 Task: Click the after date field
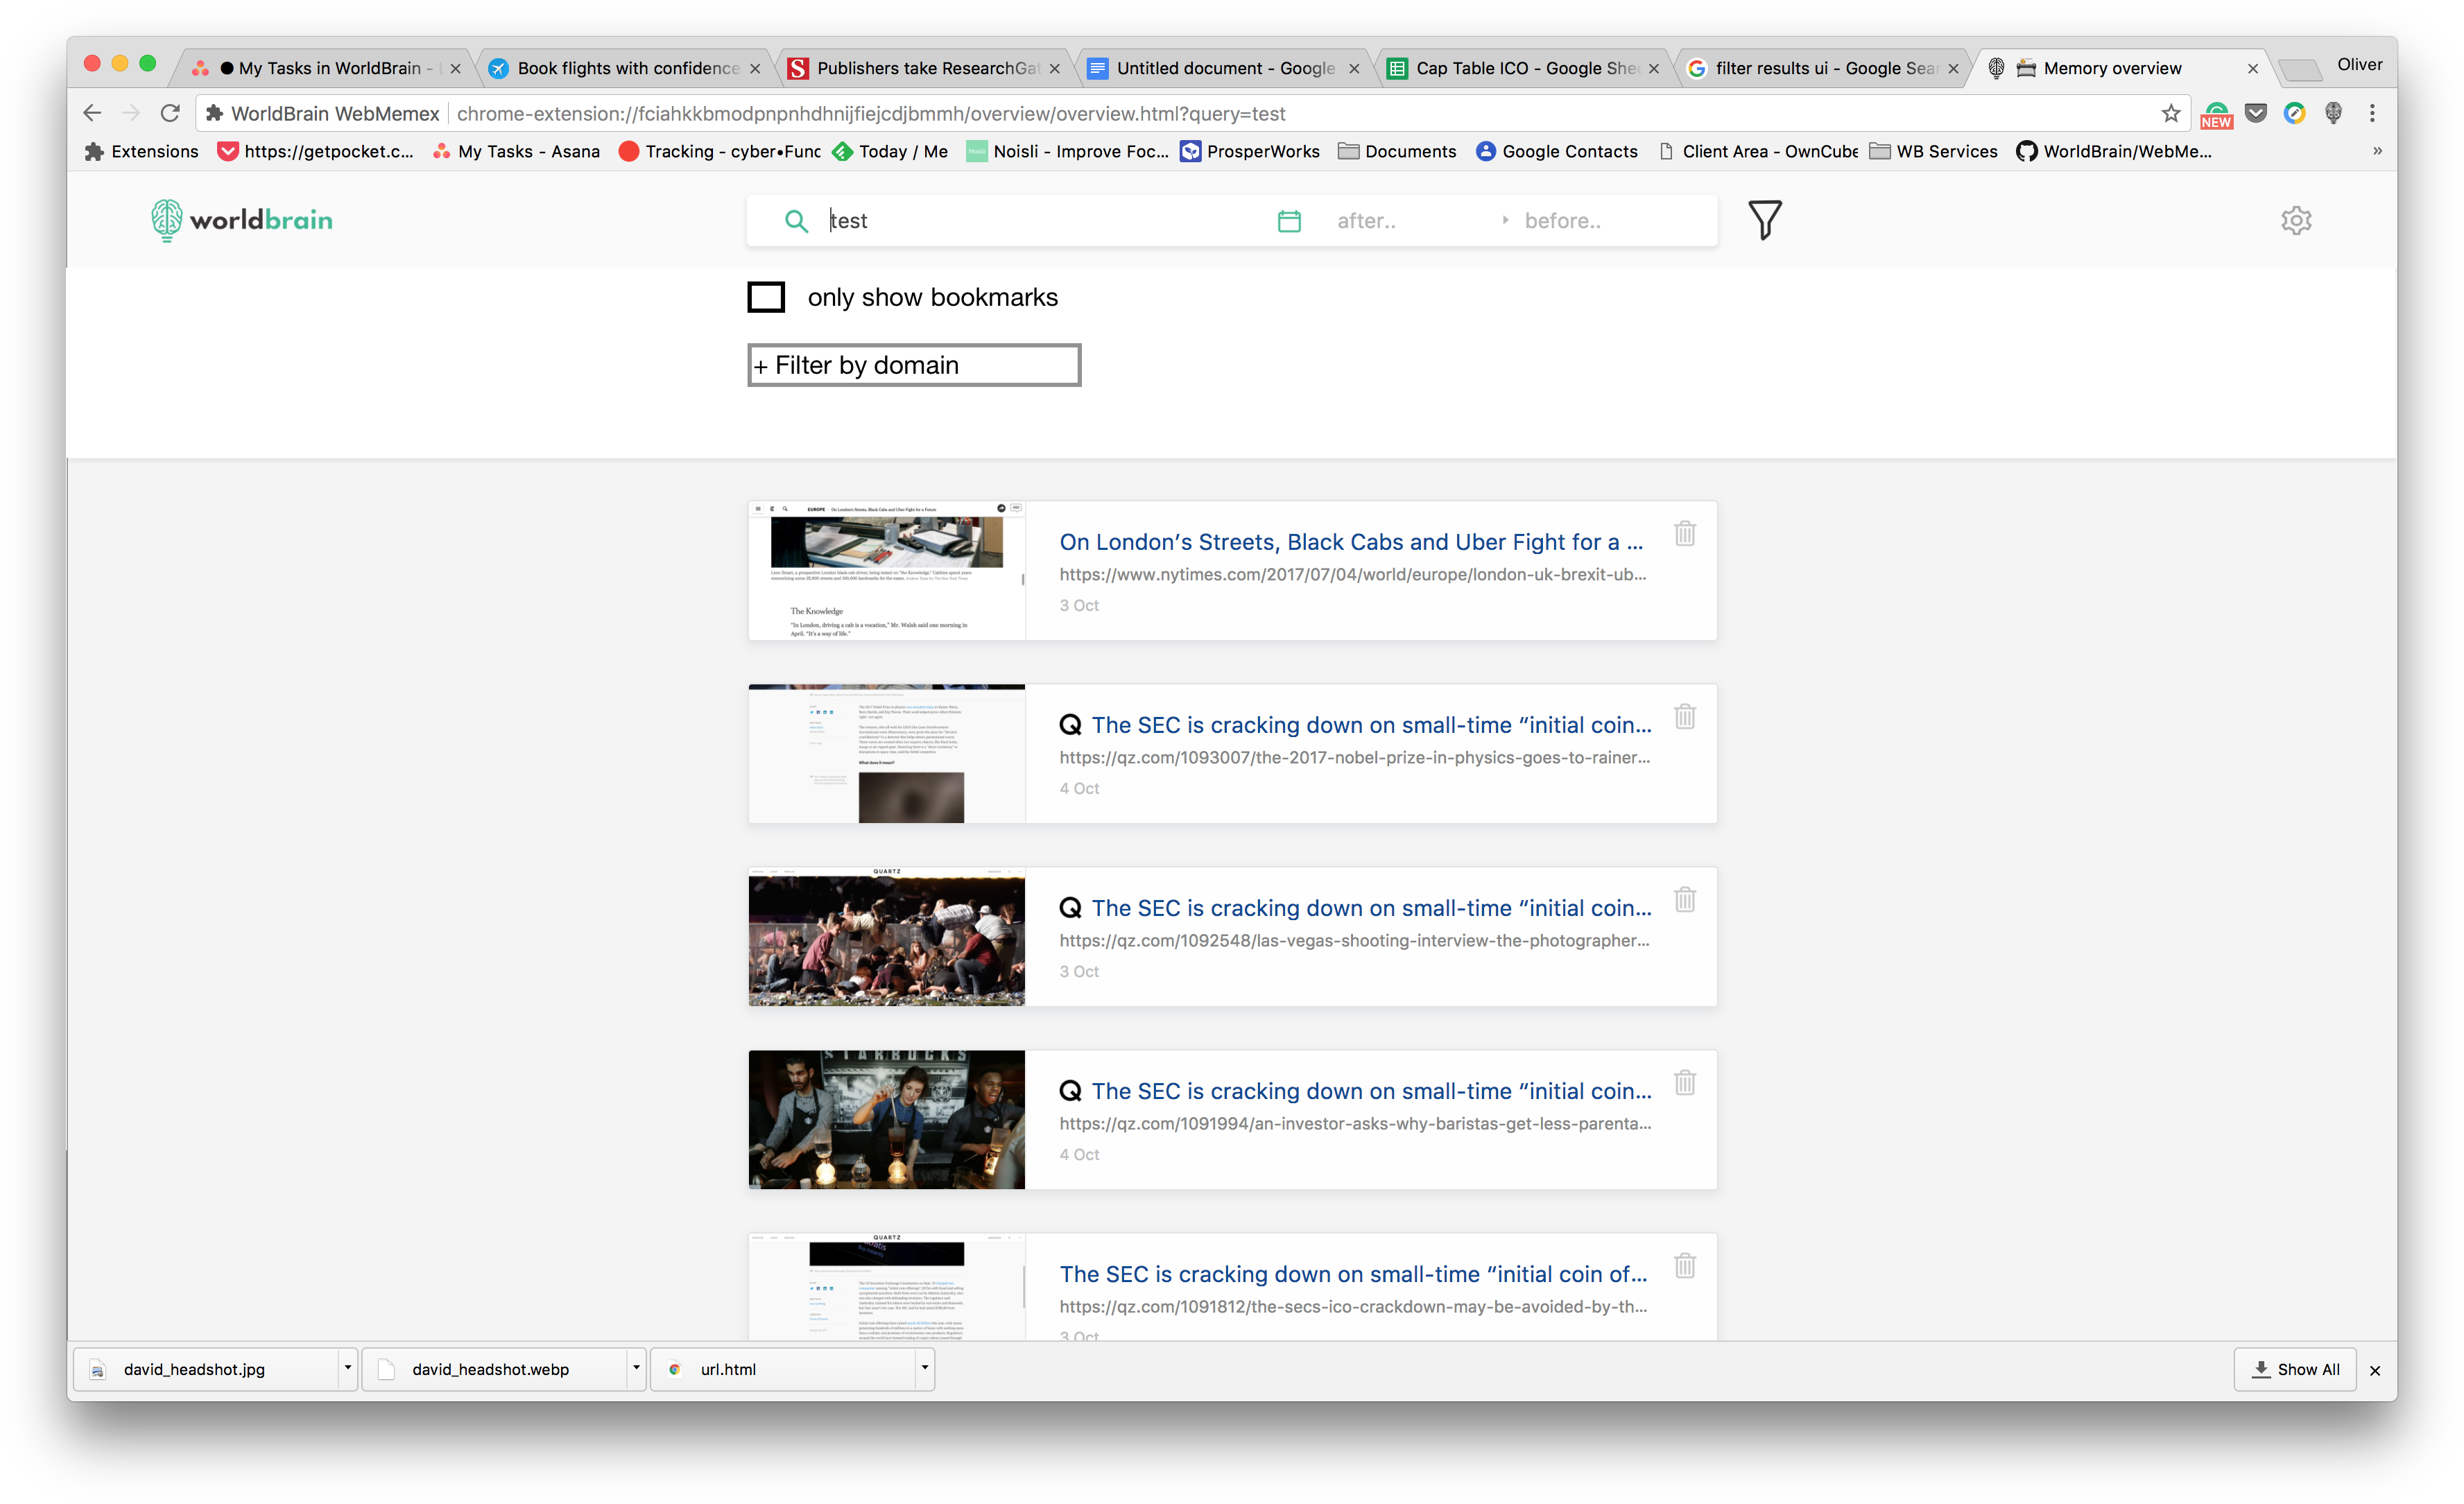tap(1366, 221)
